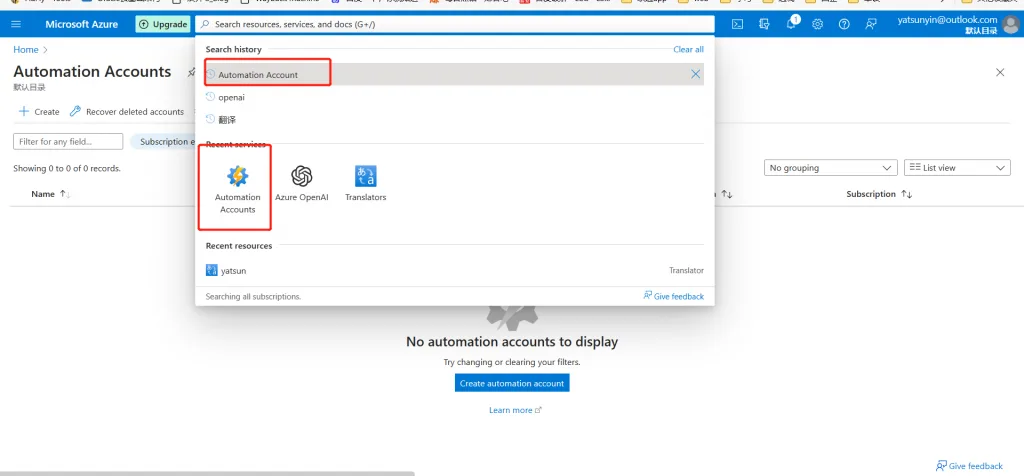Click the translator icon next to yatsun
1024x476 pixels.
click(x=212, y=270)
